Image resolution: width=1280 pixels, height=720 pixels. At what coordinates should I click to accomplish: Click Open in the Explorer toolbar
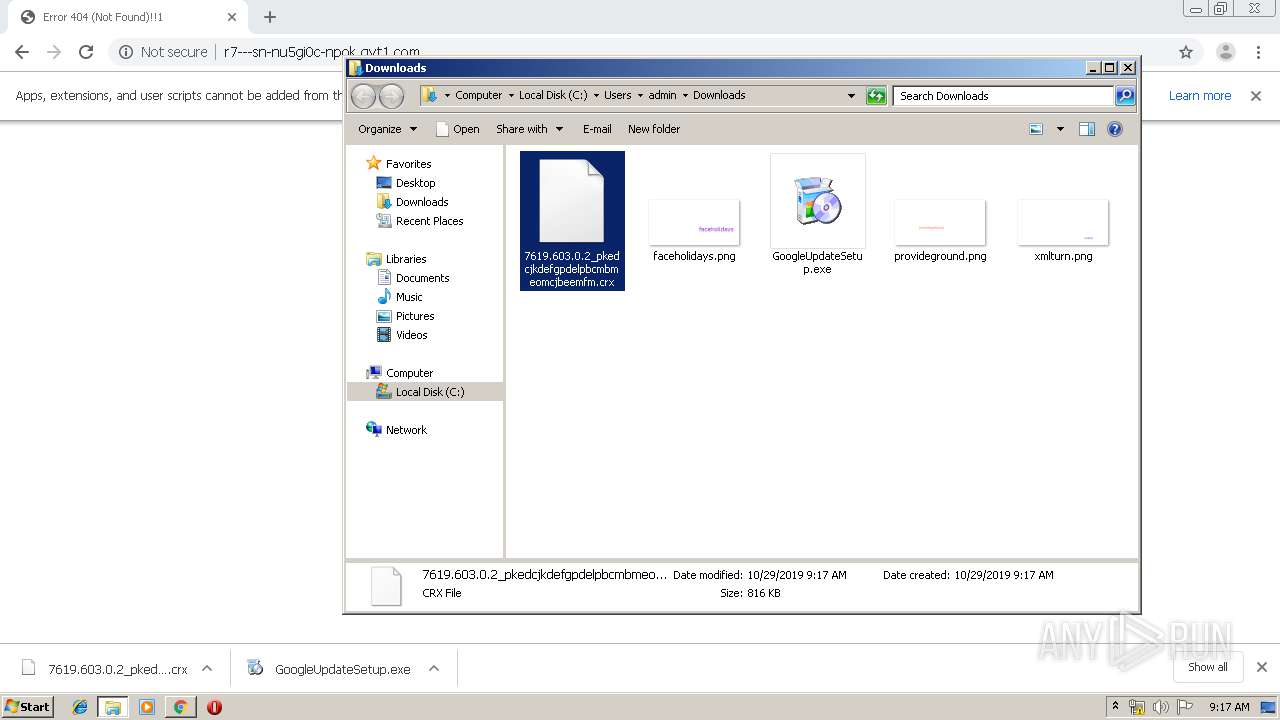click(x=457, y=129)
